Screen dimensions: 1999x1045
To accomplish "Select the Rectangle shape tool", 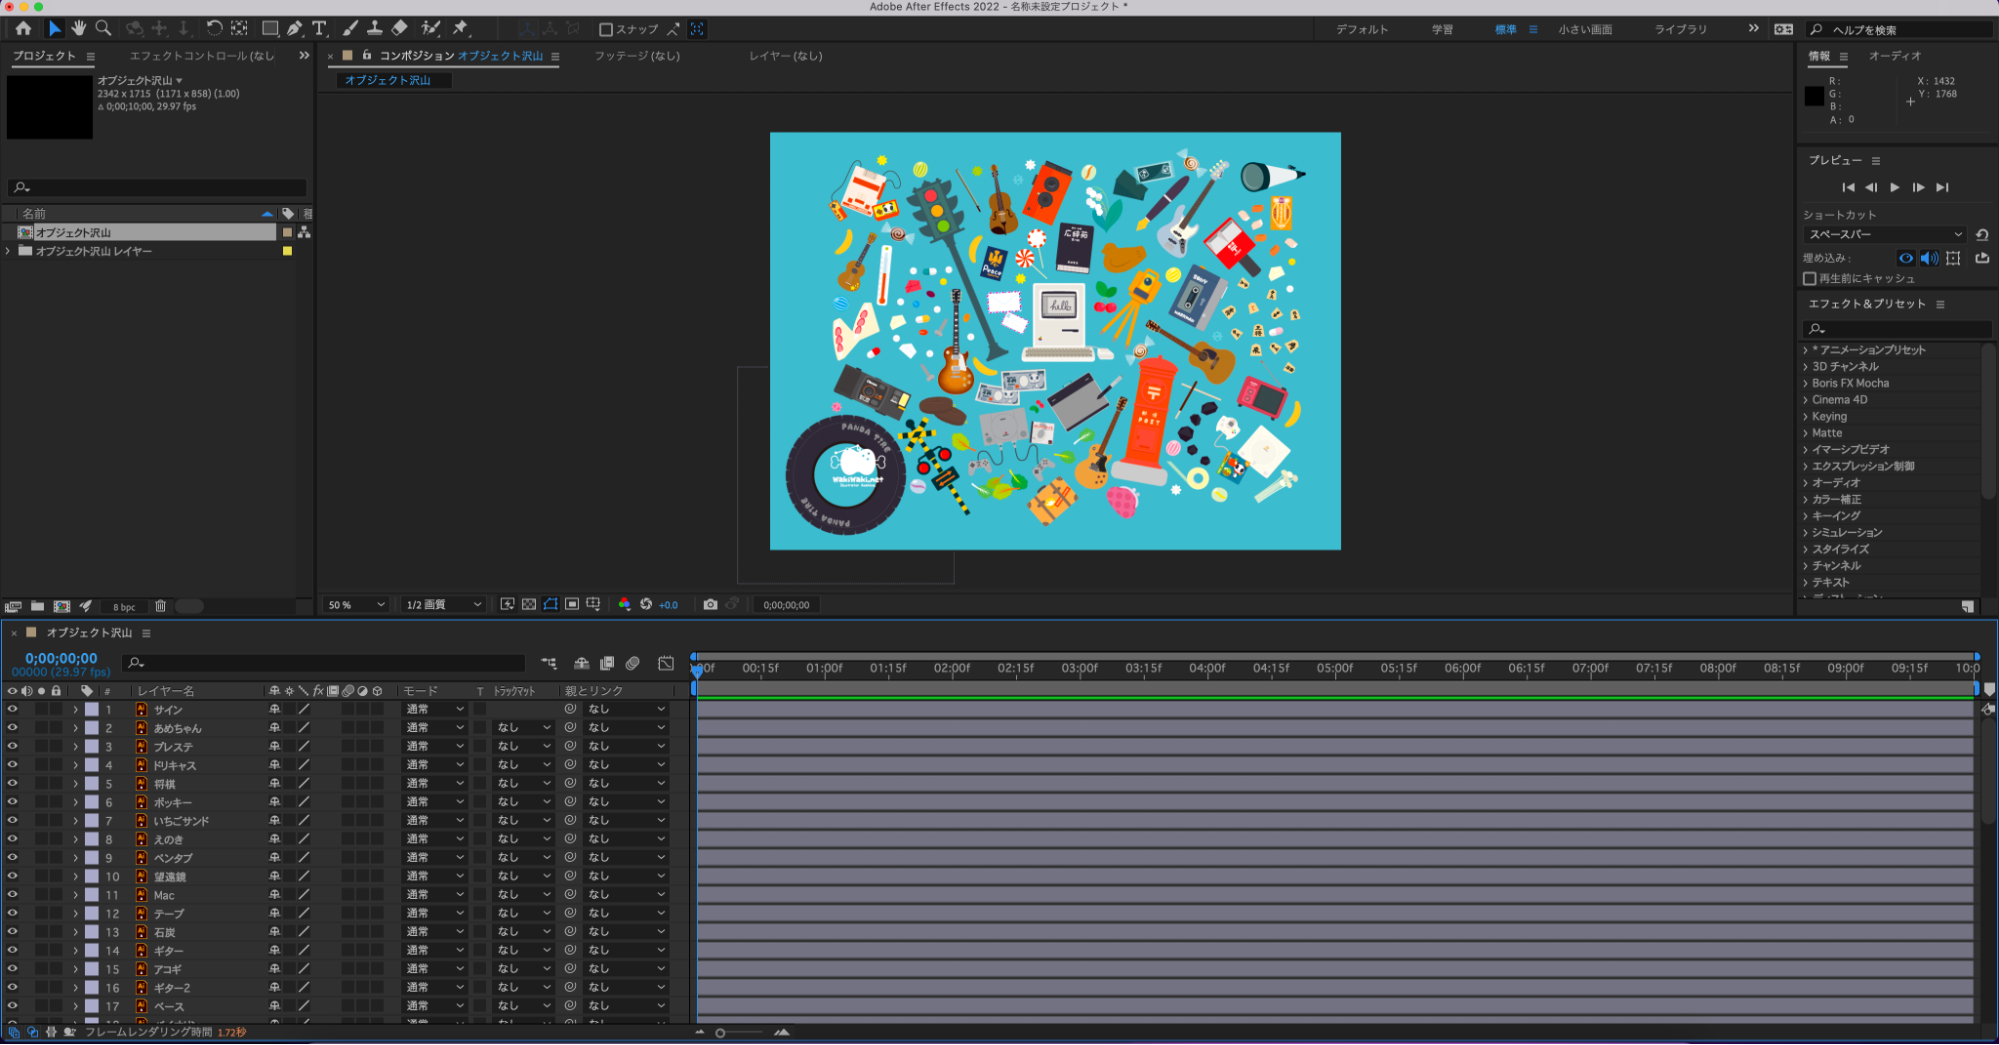I will (270, 29).
